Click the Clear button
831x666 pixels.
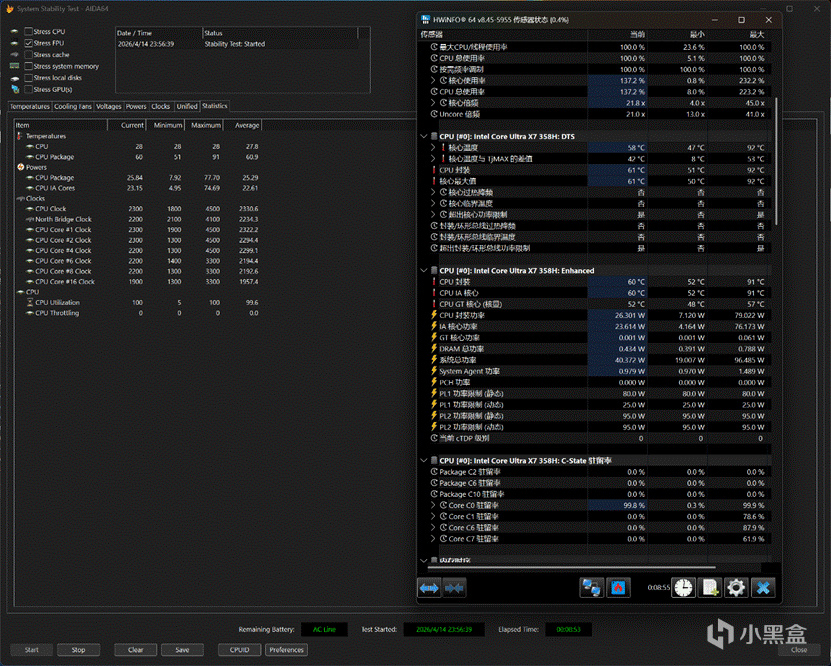click(x=136, y=650)
